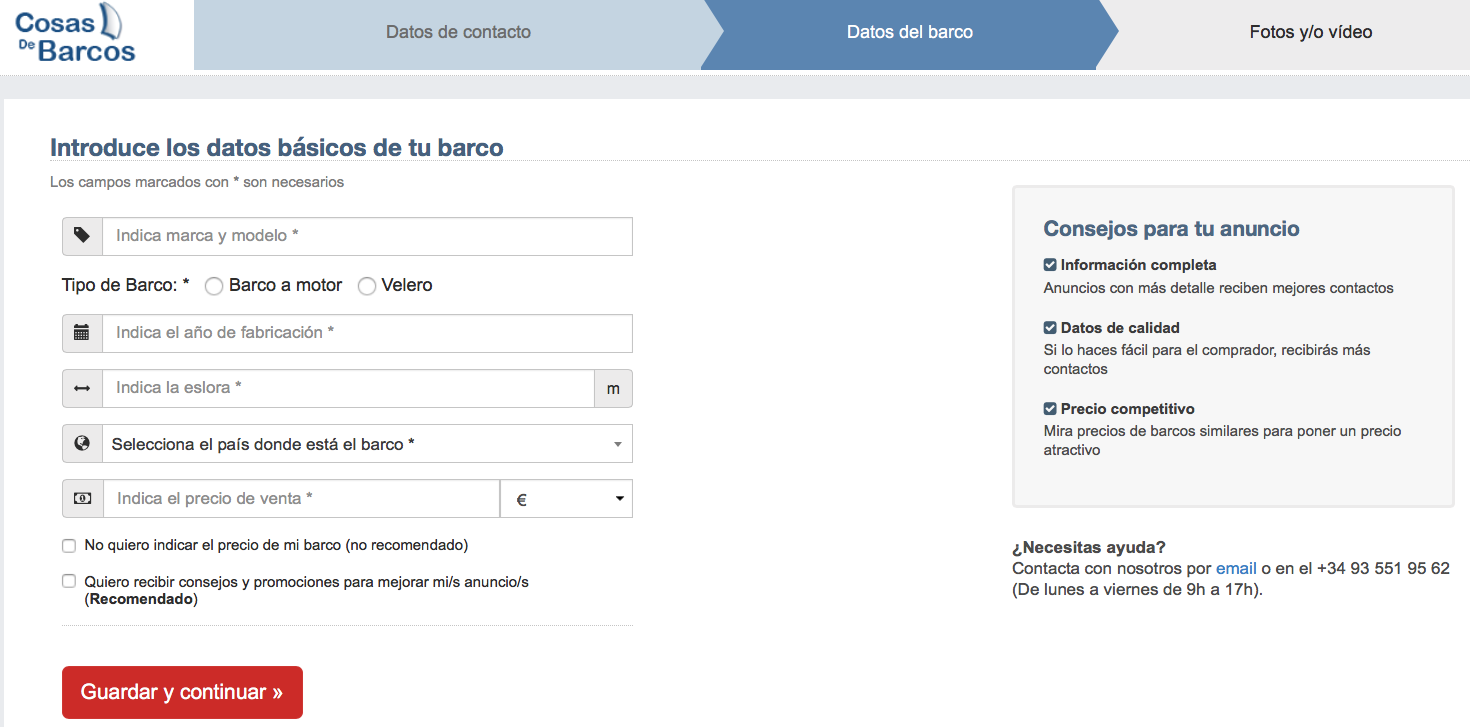Open the country selection dropdown
The image size is (1470, 727).
pyautogui.click(x=367, y=443)
